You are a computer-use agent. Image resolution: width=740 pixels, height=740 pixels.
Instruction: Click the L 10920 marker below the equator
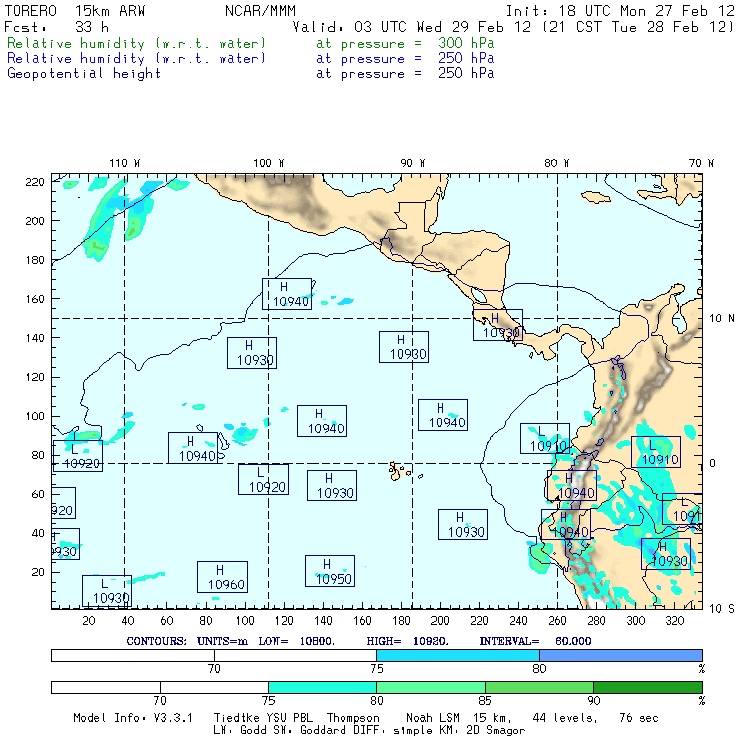pyautogui.click(x=263, y=479)
